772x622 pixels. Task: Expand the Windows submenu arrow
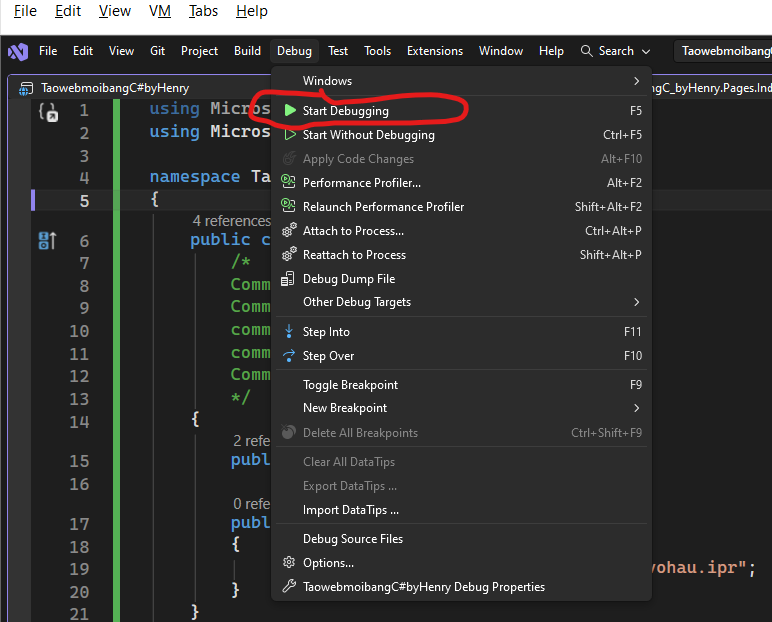tap(636, 81)
